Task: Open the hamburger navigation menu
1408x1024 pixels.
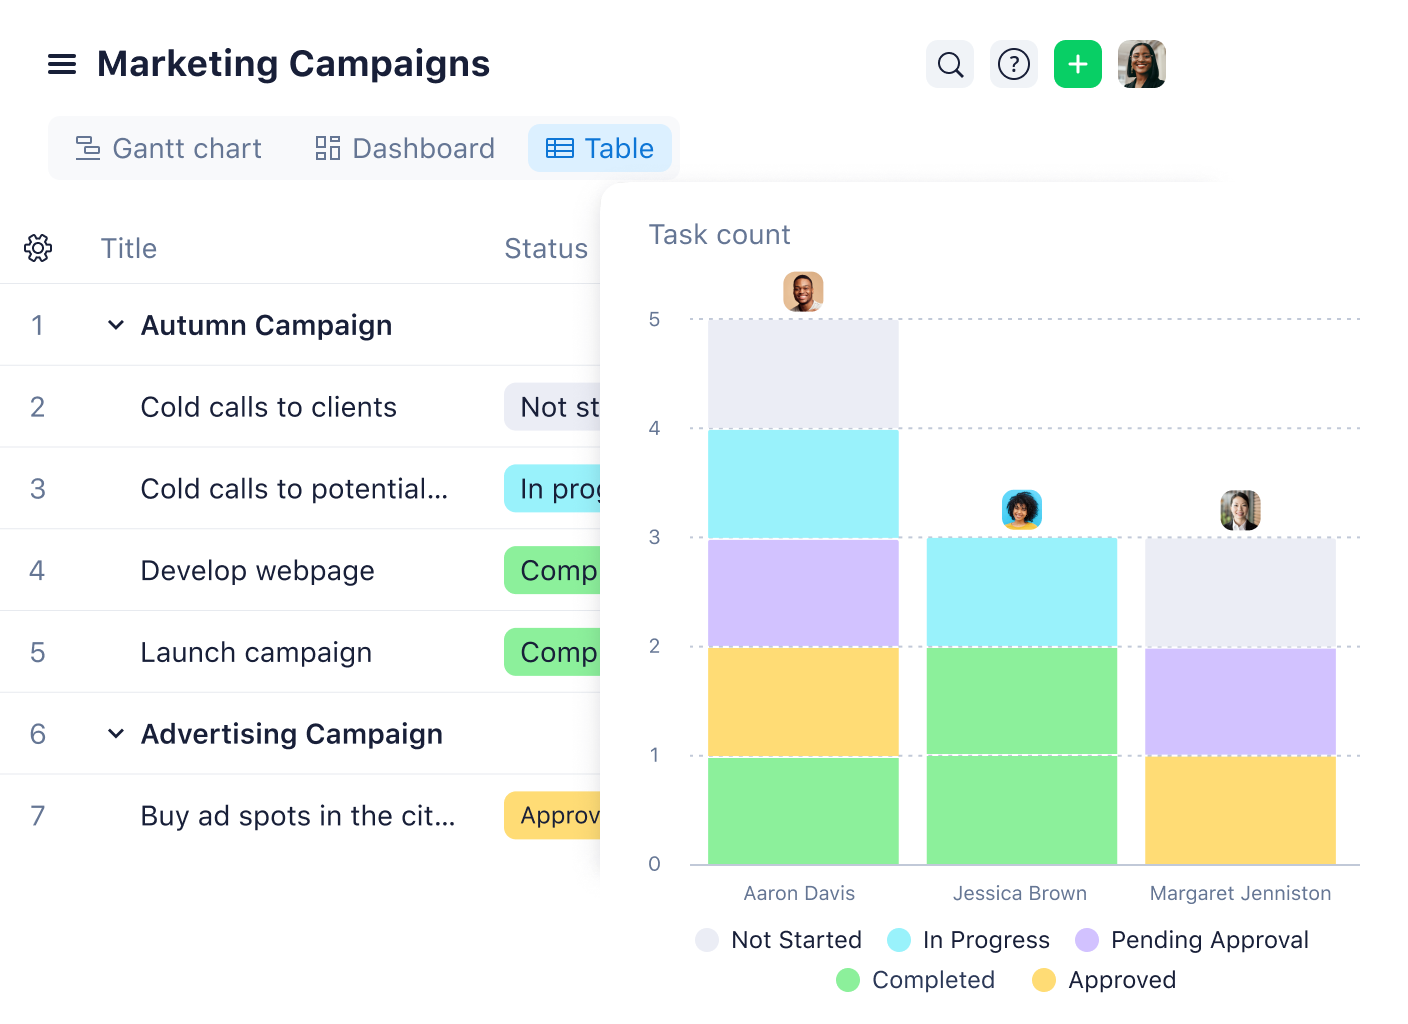Action: click(x=62, y=65)
